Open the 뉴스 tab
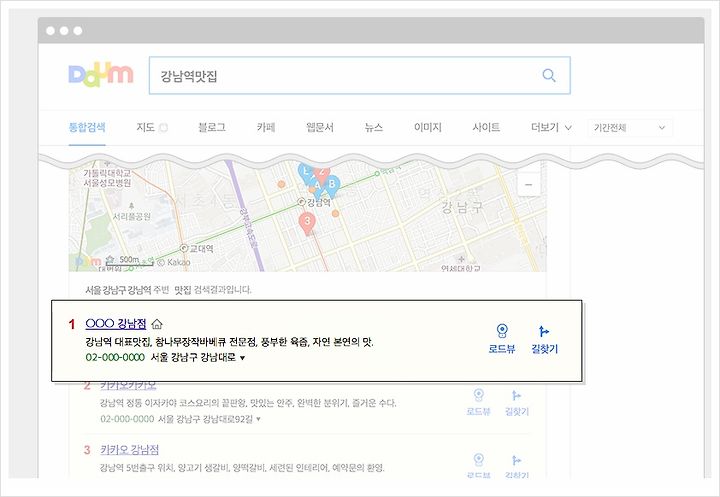 (x=374, y=127)
